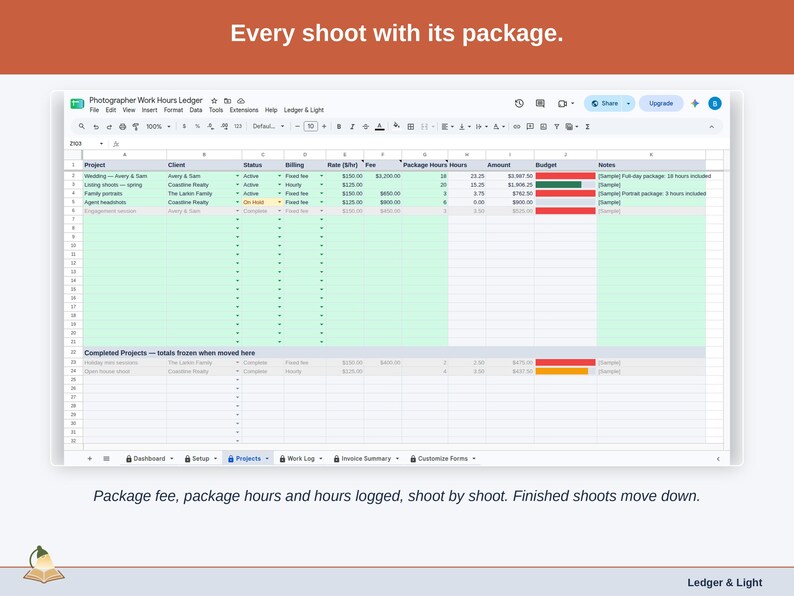This screenshot has height=596, width=794.
Task: Click the undo arrow icon
Action: tap(96, 127)
